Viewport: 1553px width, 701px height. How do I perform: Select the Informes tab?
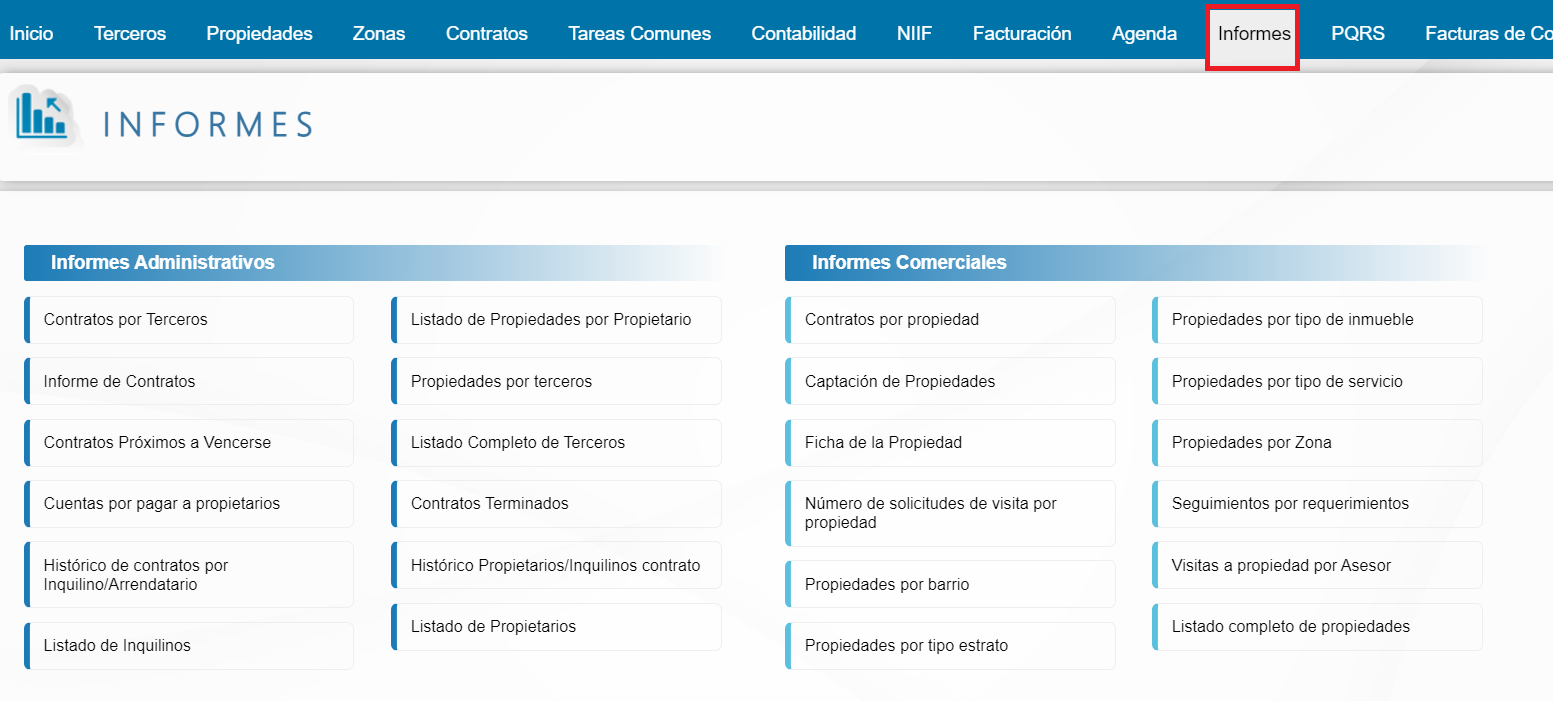[x=1253, y=36]
